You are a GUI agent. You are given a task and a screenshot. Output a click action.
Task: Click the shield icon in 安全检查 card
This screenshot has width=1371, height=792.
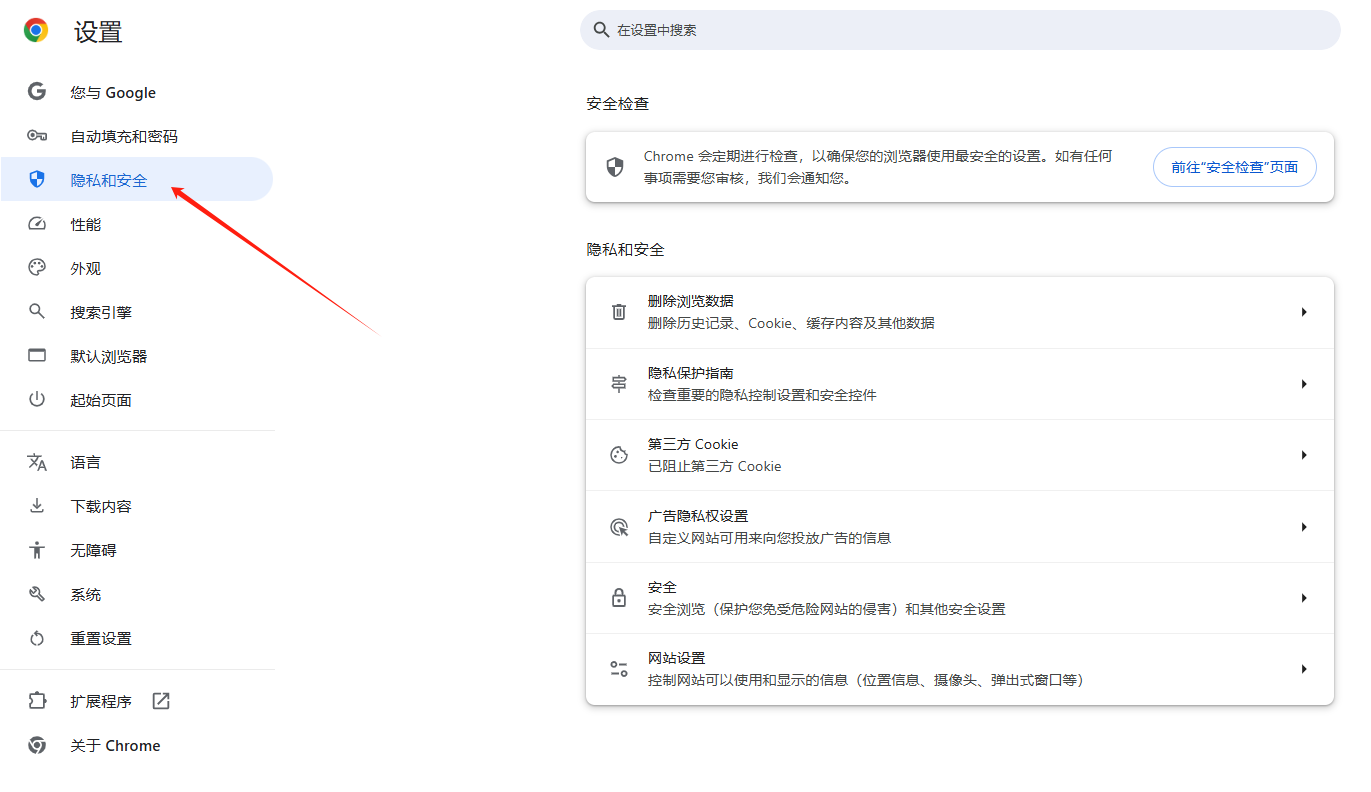tap(616, 167)
